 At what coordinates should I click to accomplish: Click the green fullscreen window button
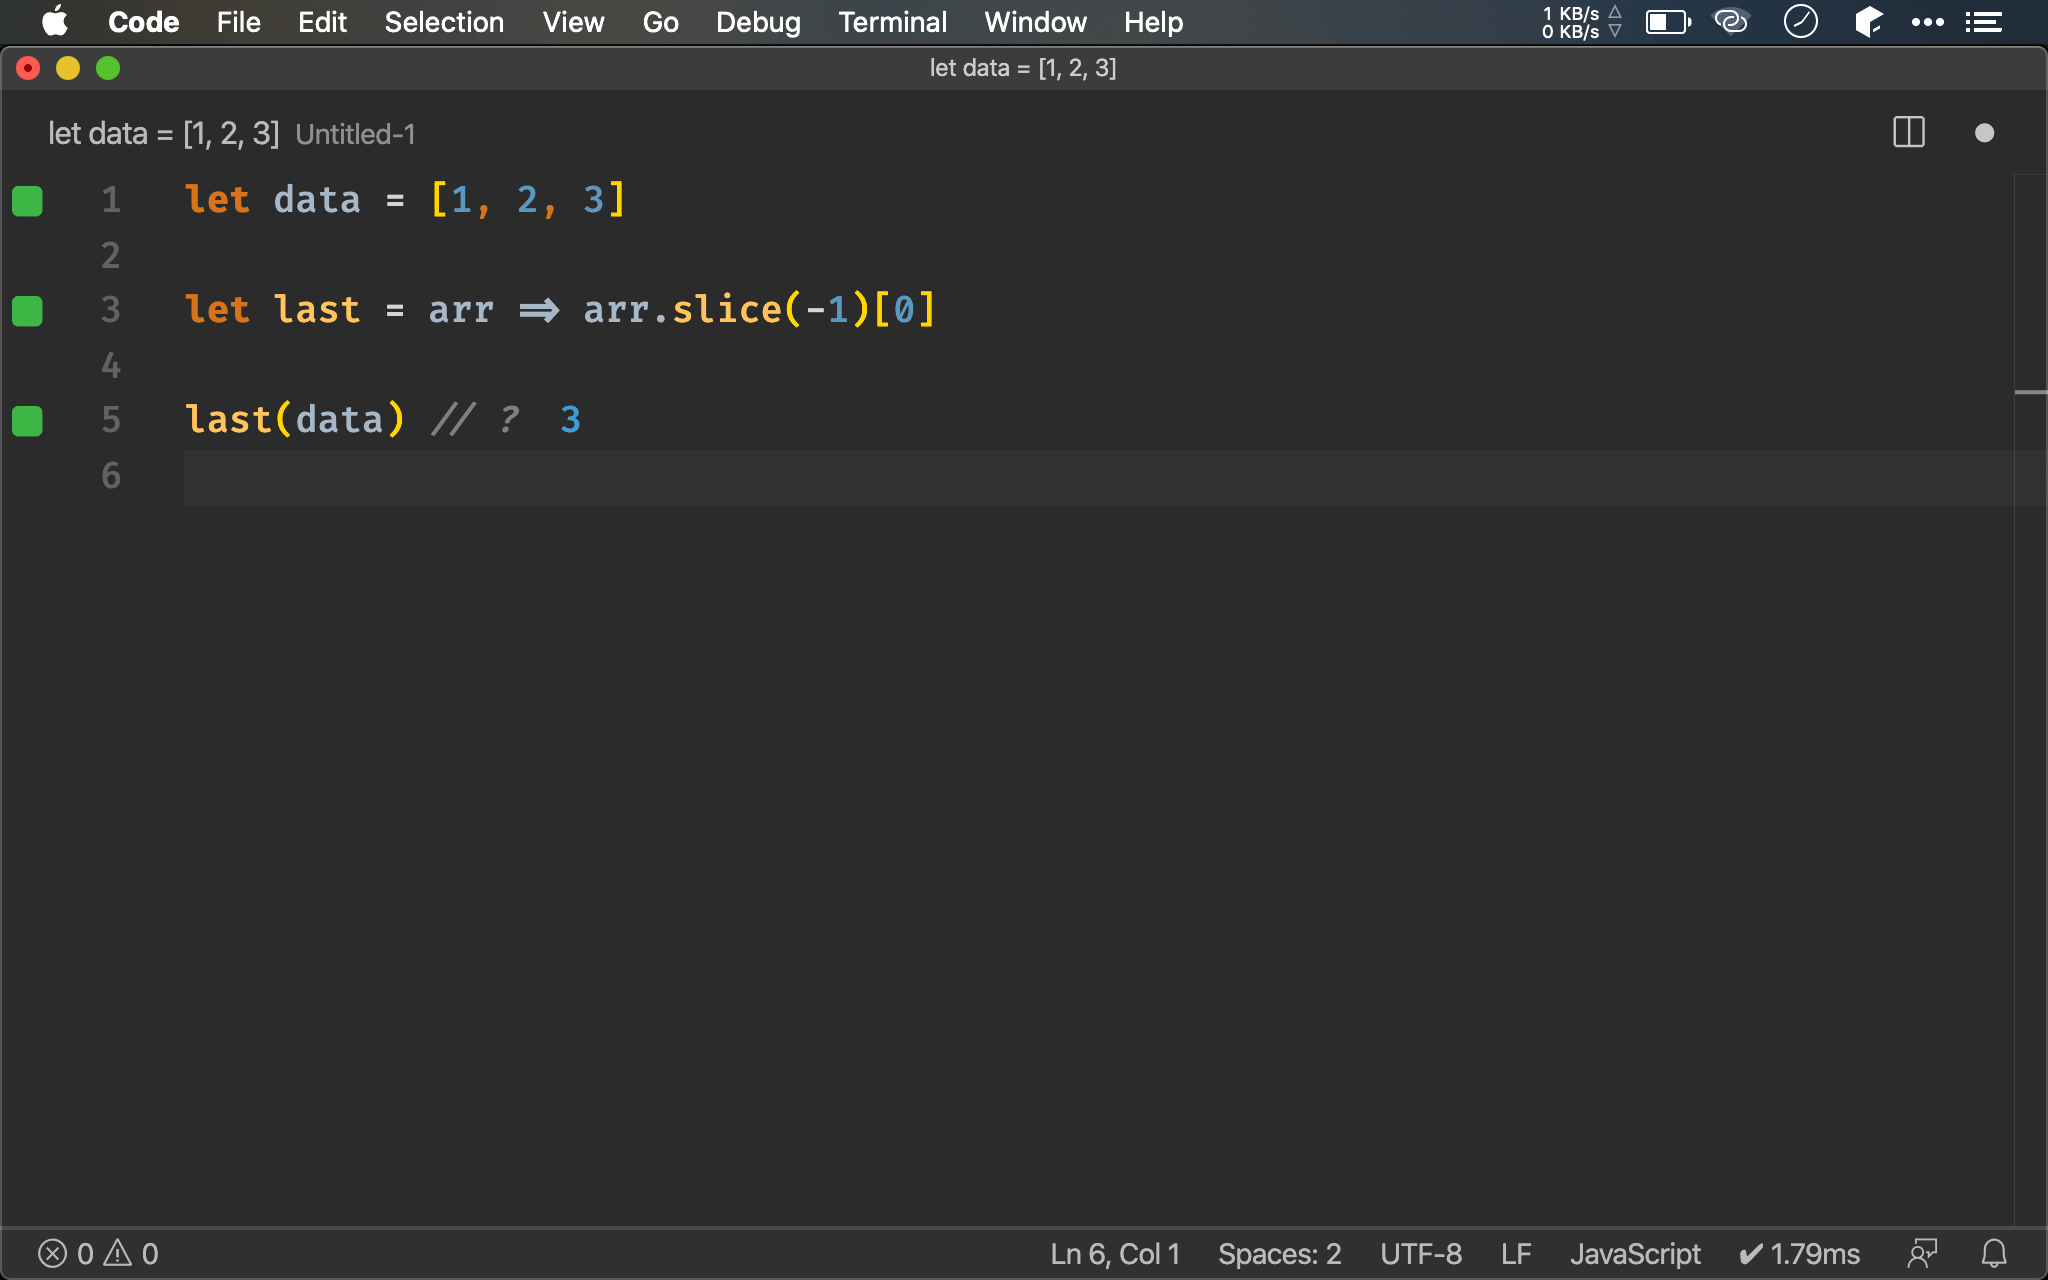tap(108, 68)
